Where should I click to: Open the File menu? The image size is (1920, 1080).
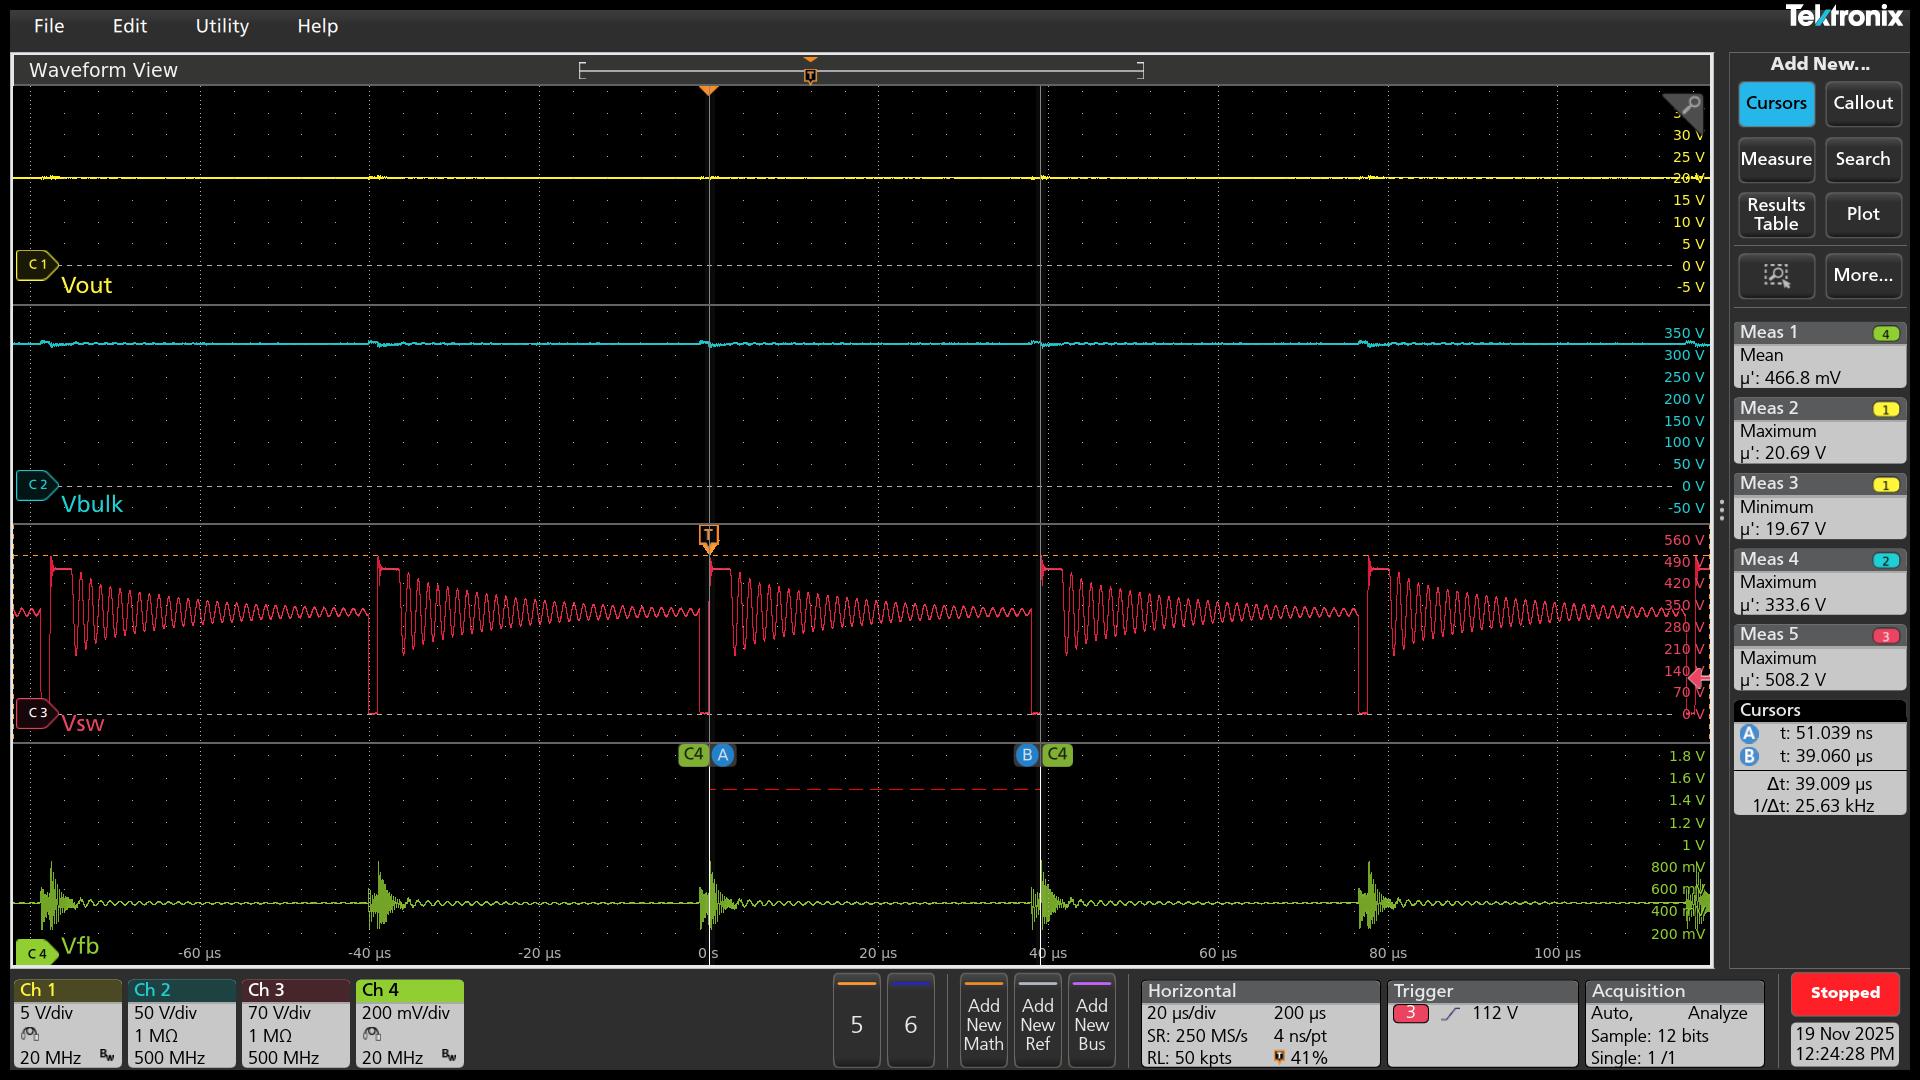(x=48, y=26)
